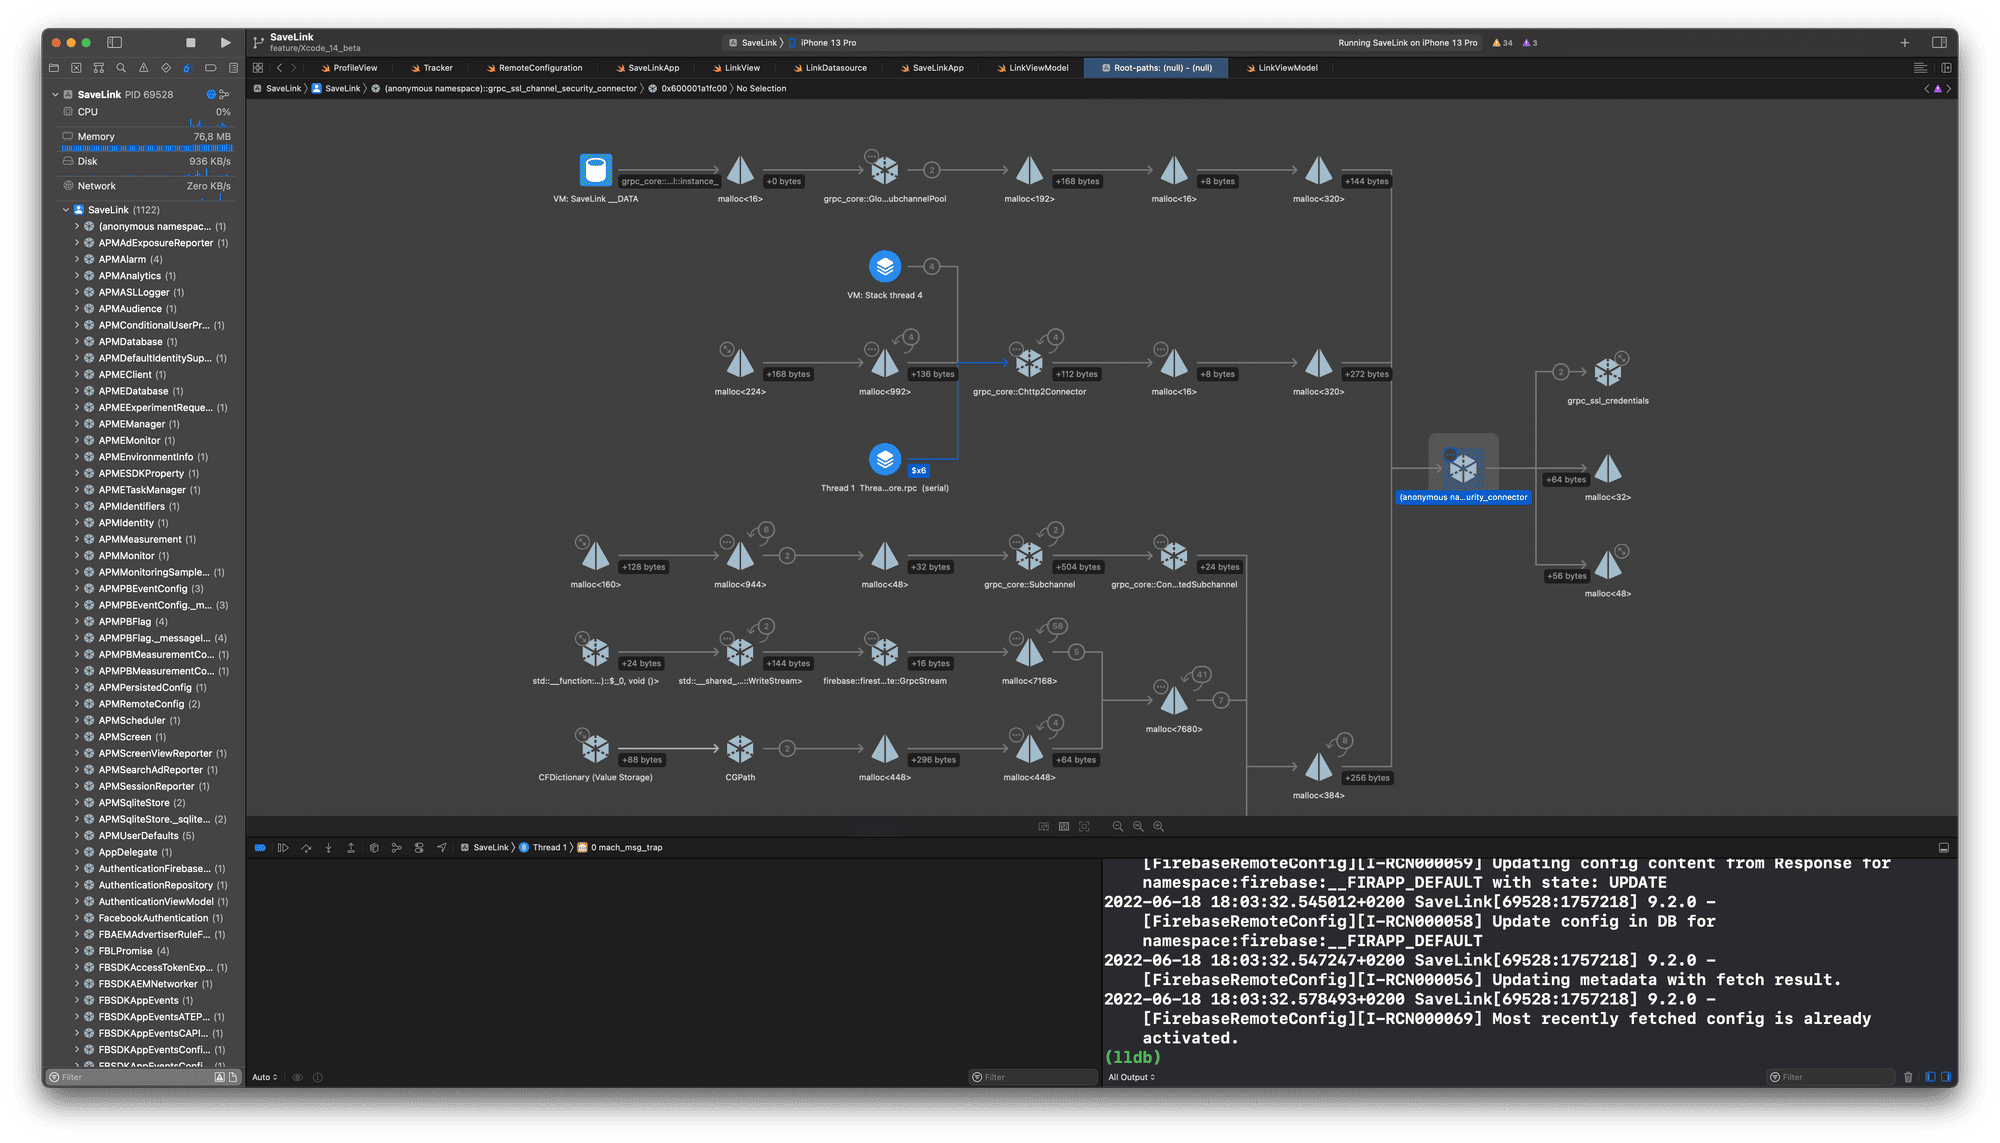
Task: Add a new editor tab with plus
Action: coord(1905,43)
